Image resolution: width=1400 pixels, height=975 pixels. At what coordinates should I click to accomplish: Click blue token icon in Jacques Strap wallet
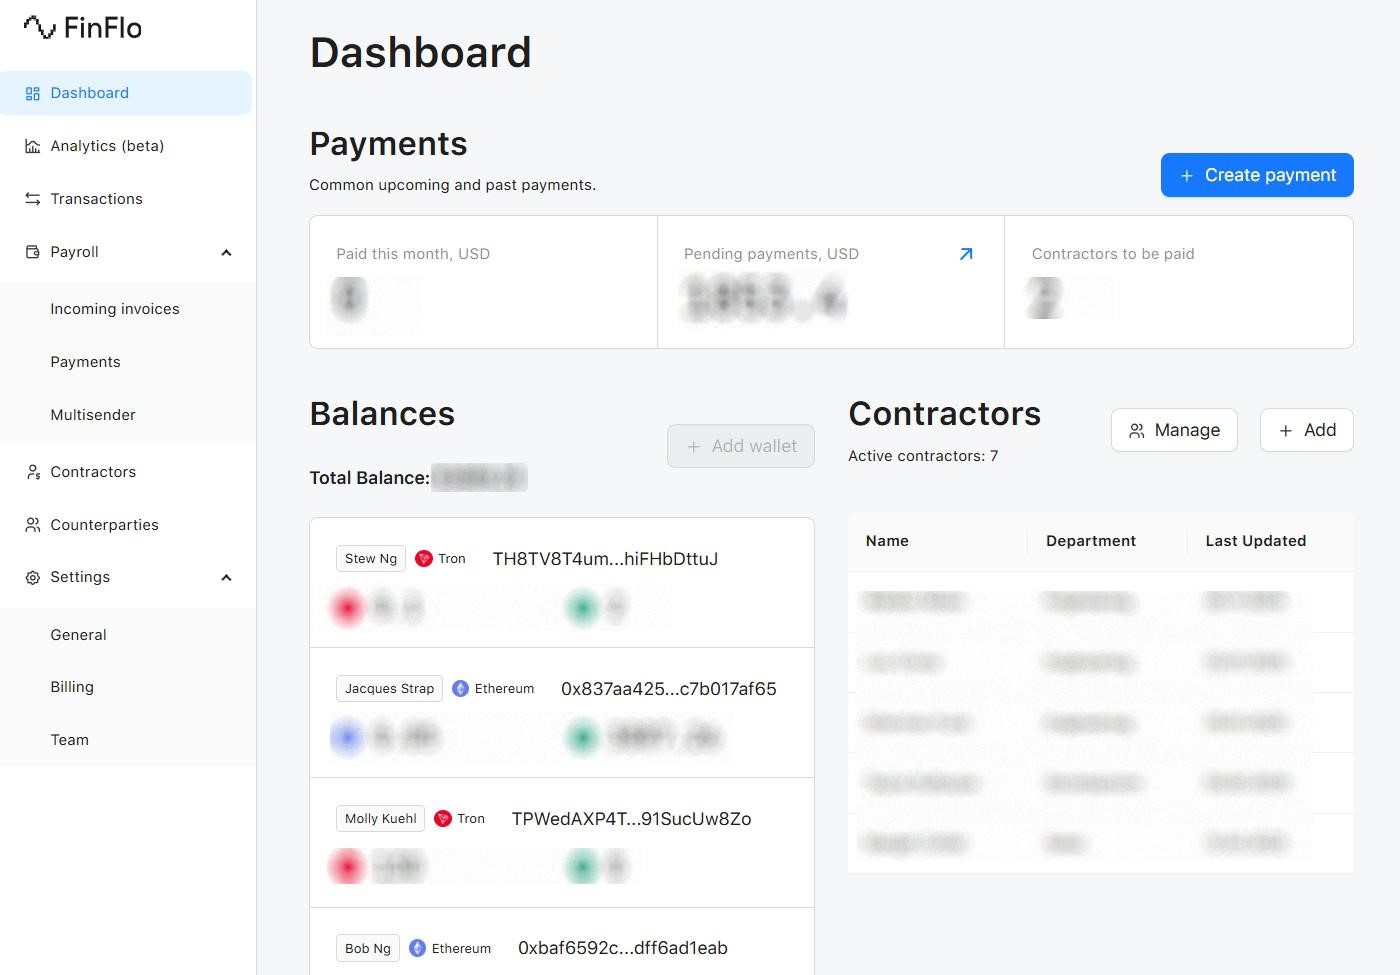tap(348, 737)
